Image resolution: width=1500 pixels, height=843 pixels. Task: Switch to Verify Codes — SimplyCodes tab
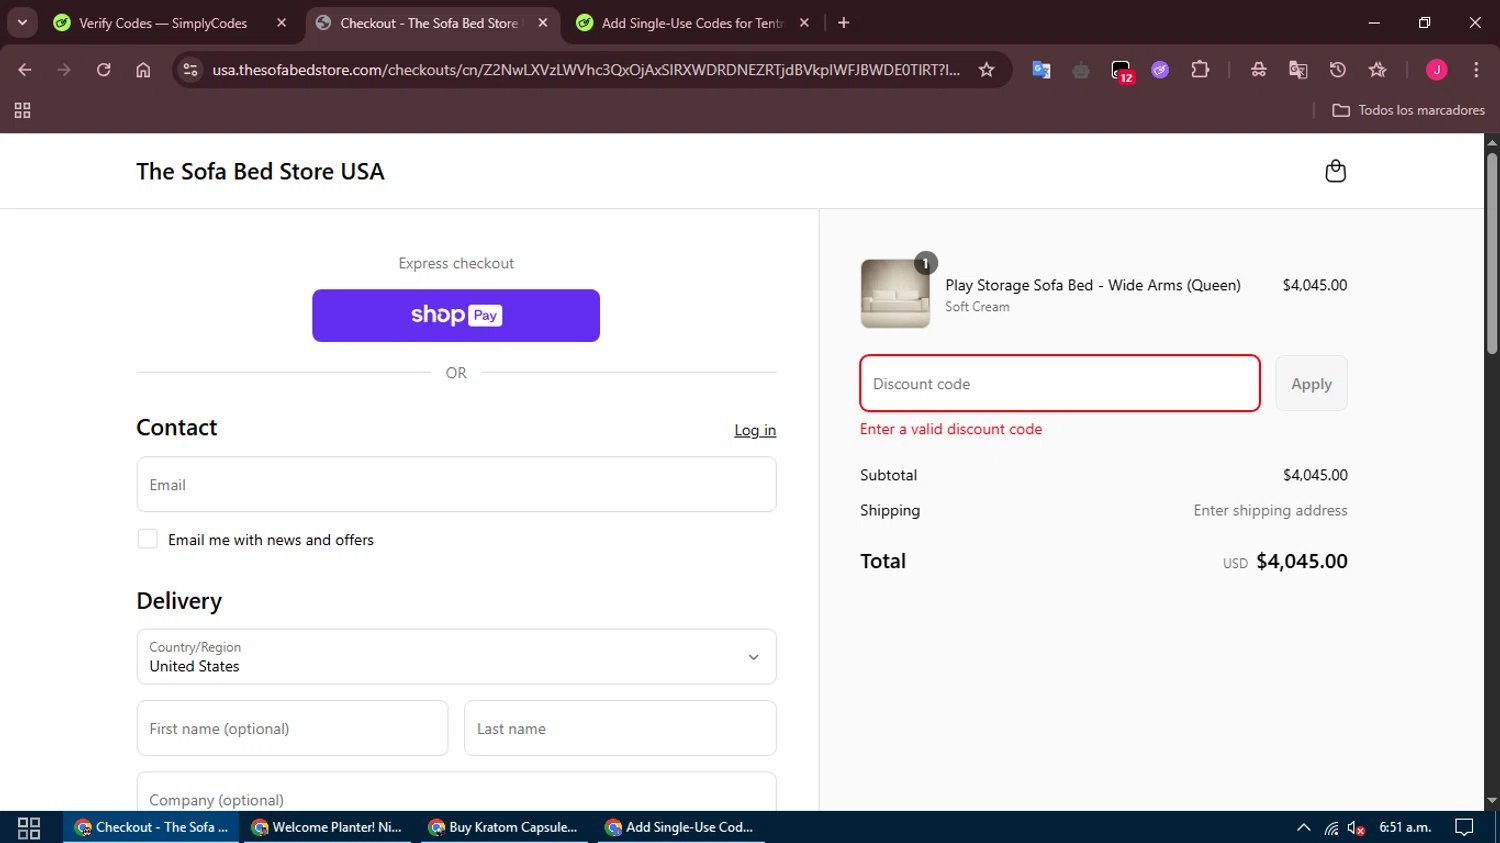point(163,22)
